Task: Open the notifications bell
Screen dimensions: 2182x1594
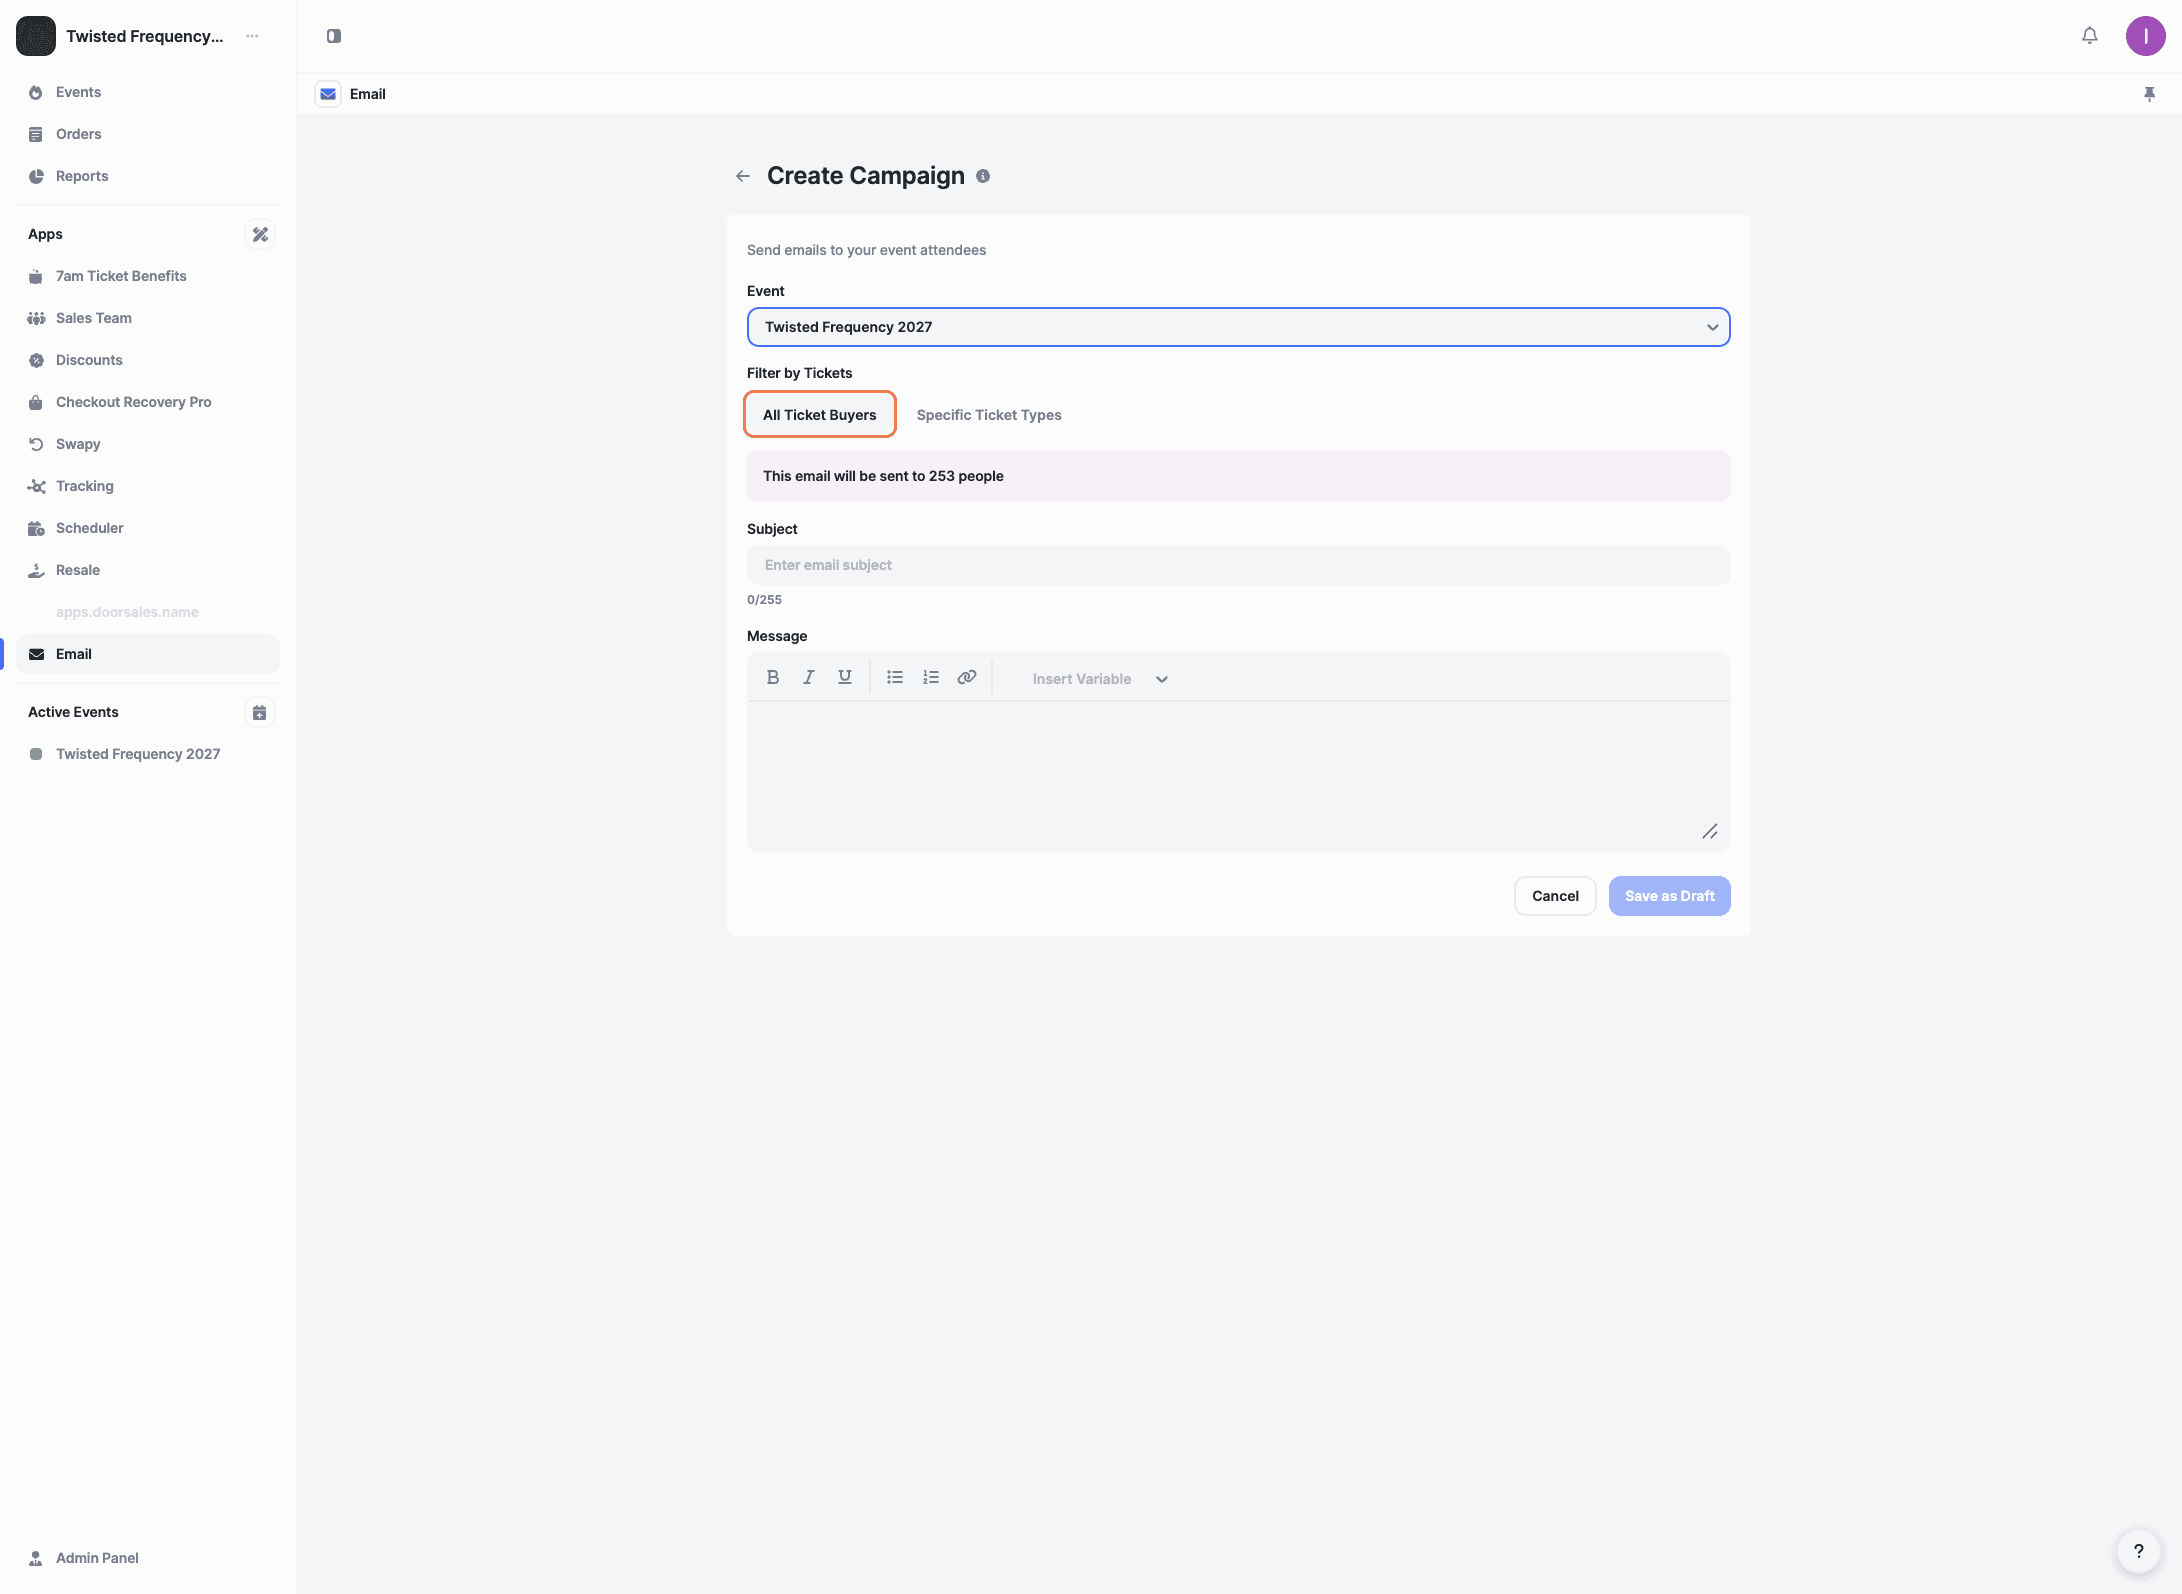Action: (x=2089, y=36)
